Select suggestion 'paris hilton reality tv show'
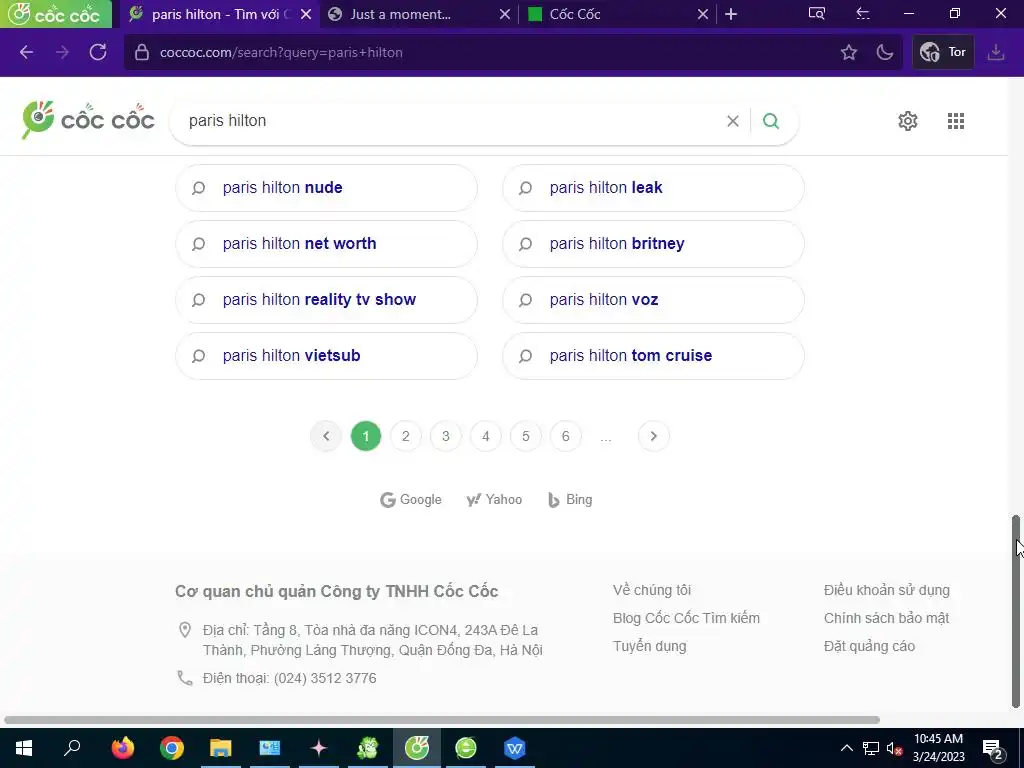 (327, 300)
